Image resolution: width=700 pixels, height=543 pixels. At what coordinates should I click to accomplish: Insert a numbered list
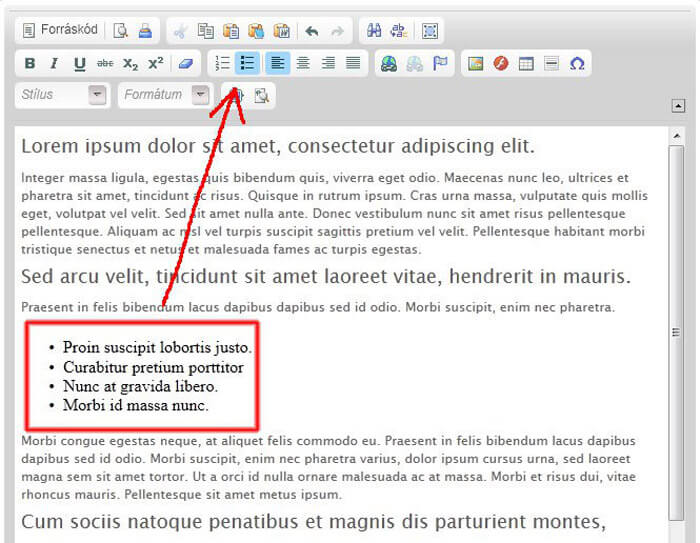pos(222,63)
